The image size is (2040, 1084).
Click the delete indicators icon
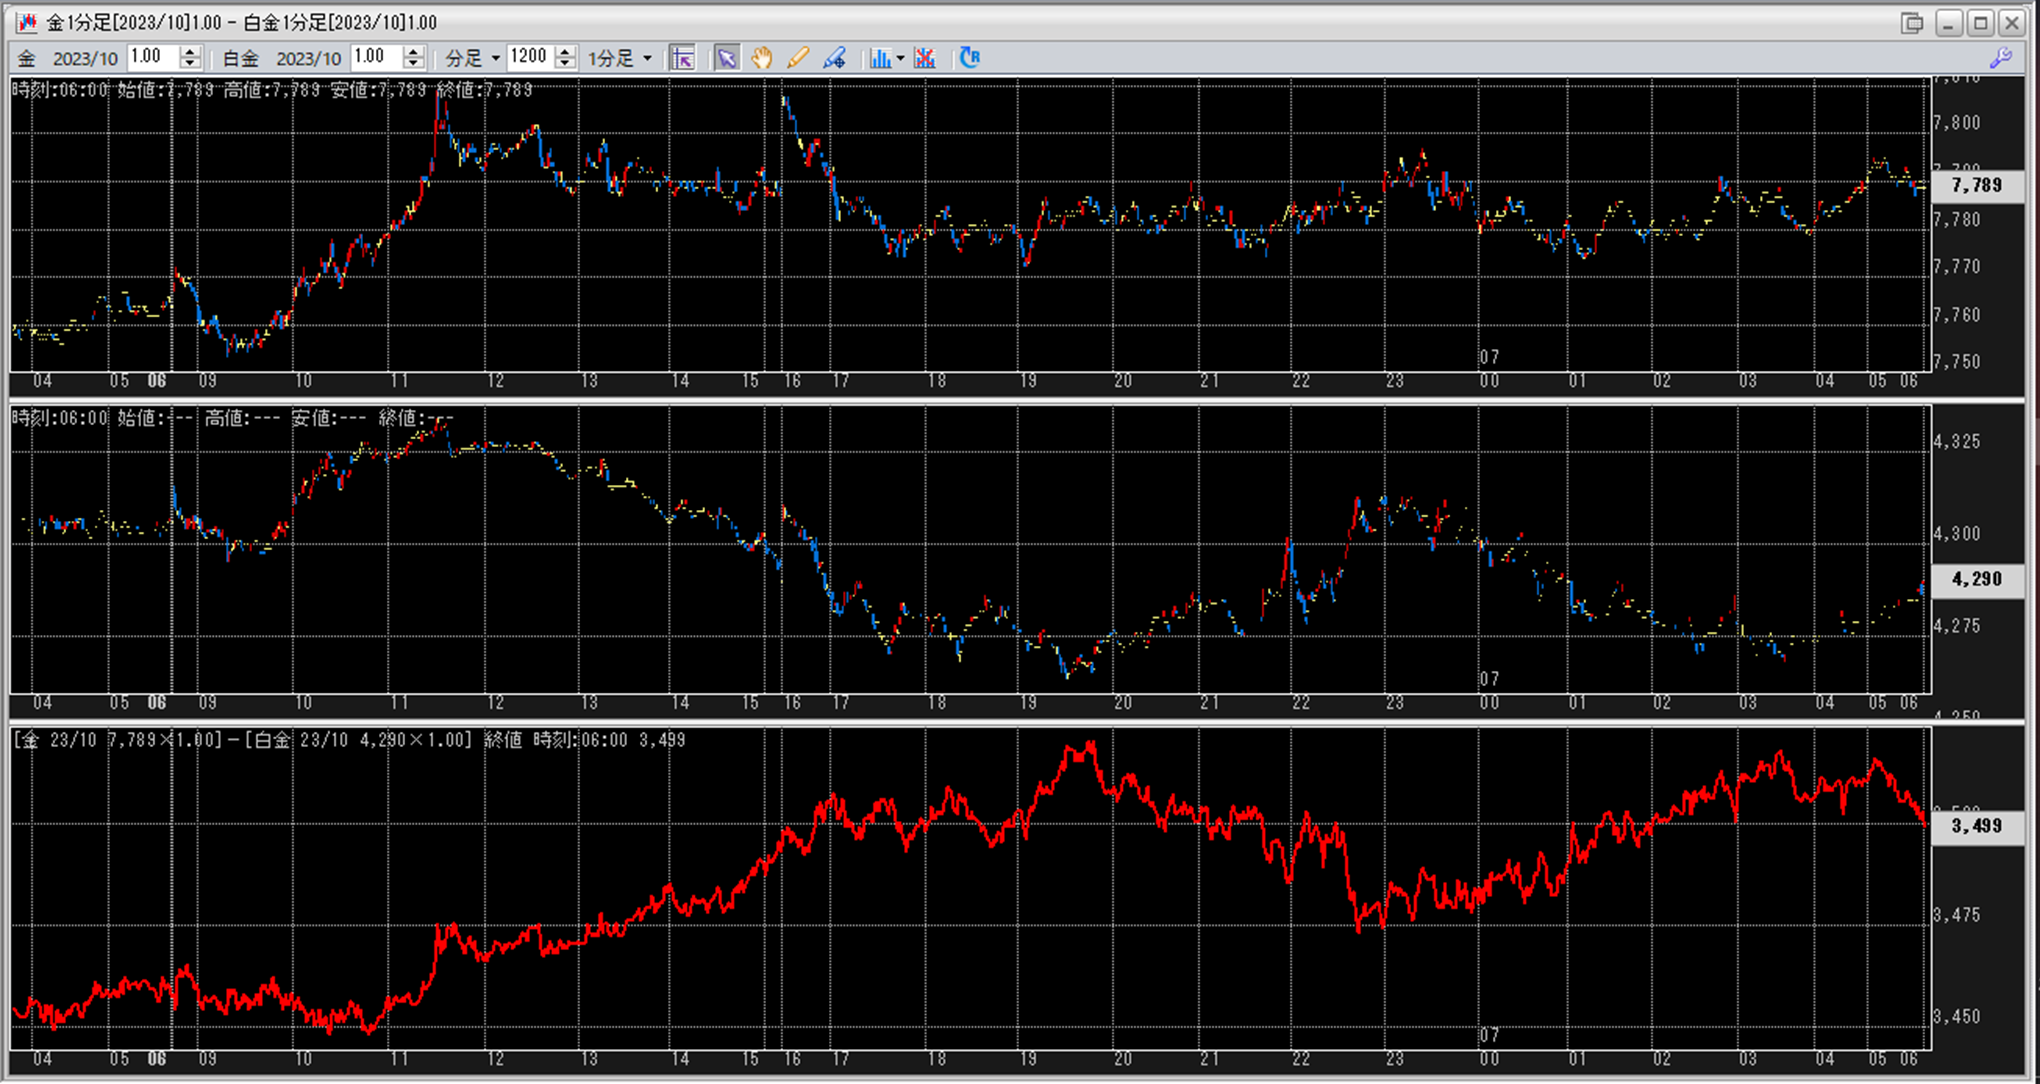coord(925,58)
